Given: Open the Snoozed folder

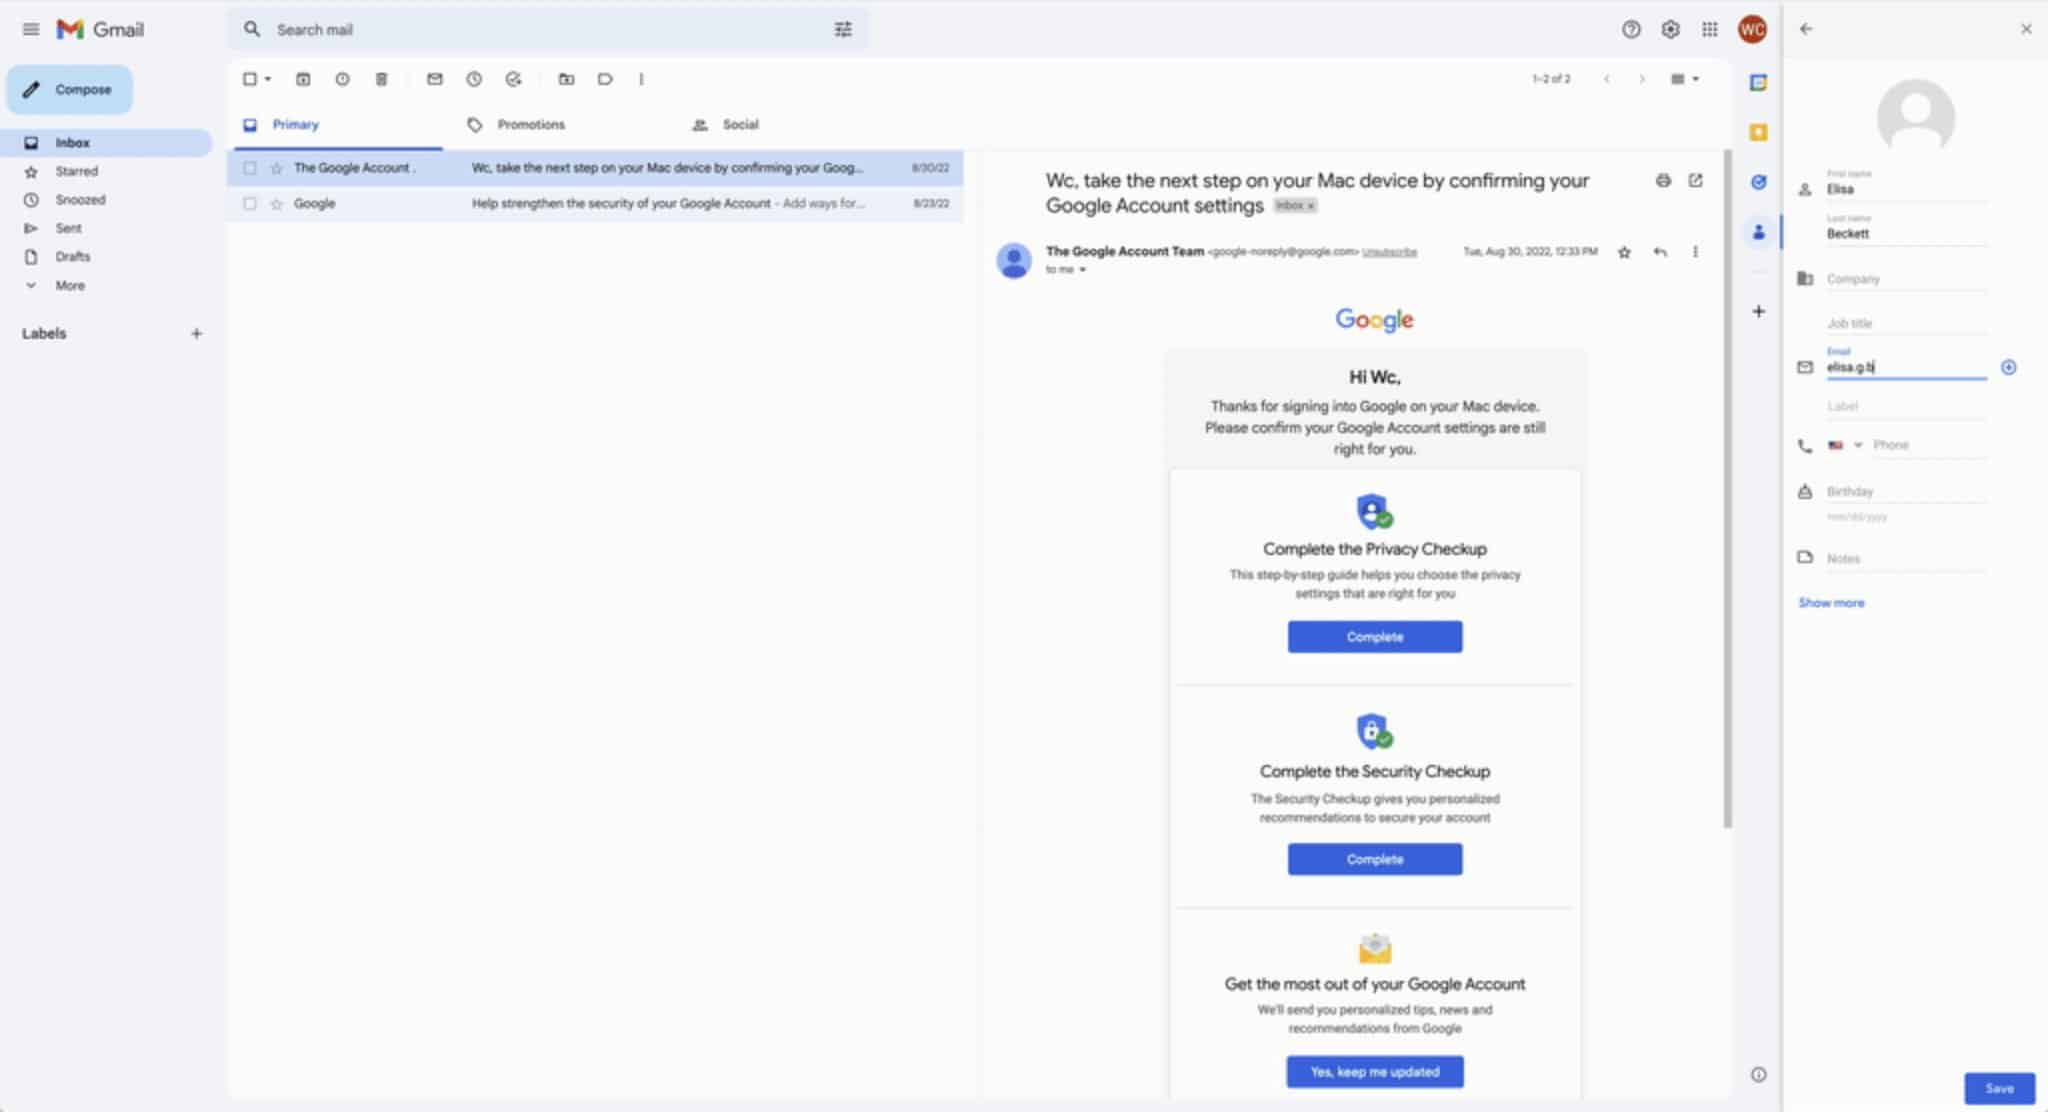Looking at the screenshot, I should pos(80,200).
